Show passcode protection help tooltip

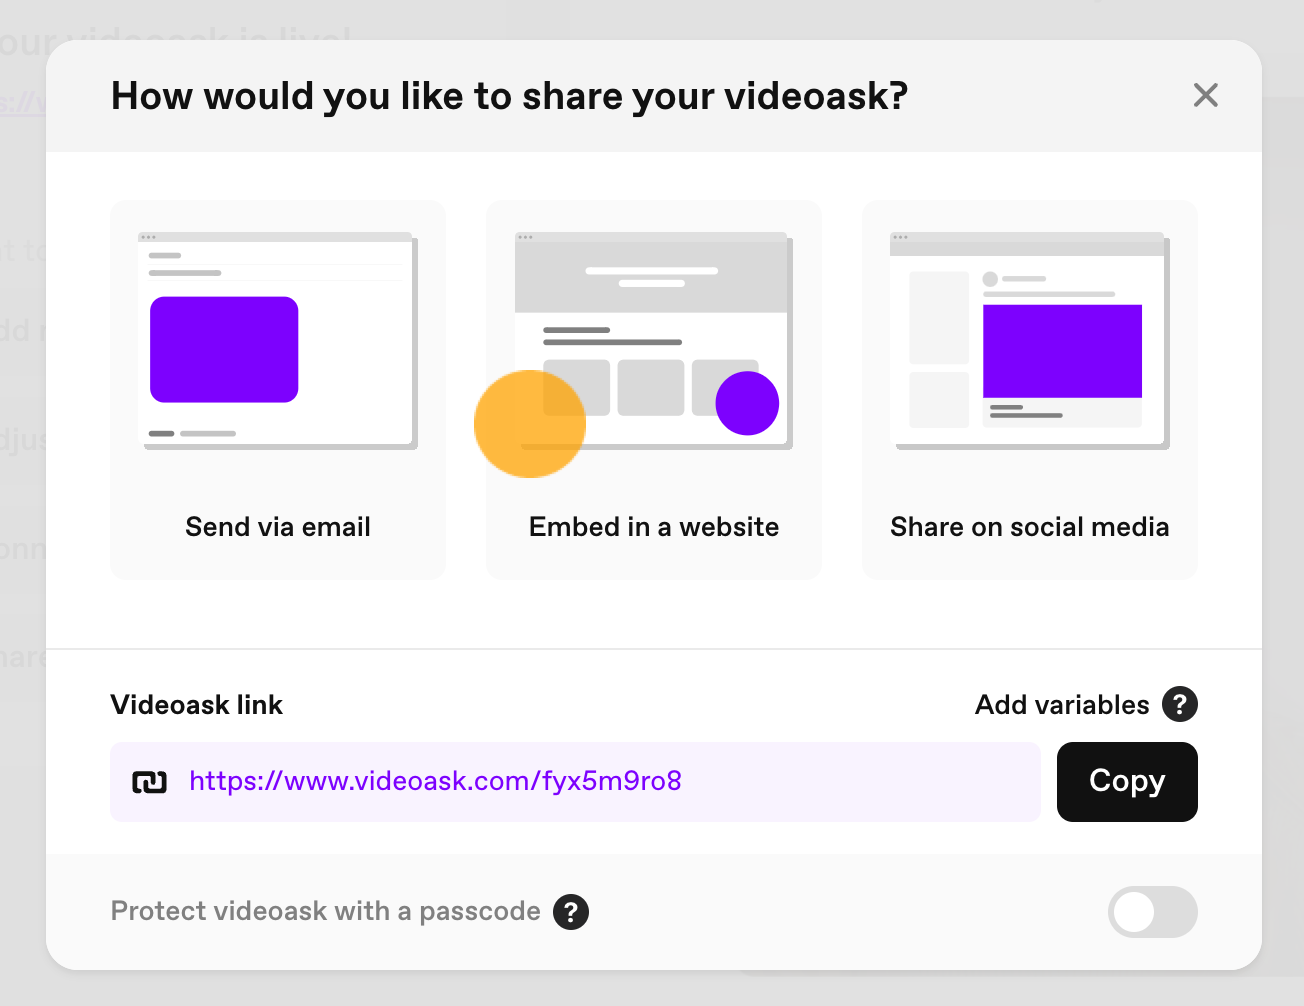pyautogui.click(x=571, y=912)
